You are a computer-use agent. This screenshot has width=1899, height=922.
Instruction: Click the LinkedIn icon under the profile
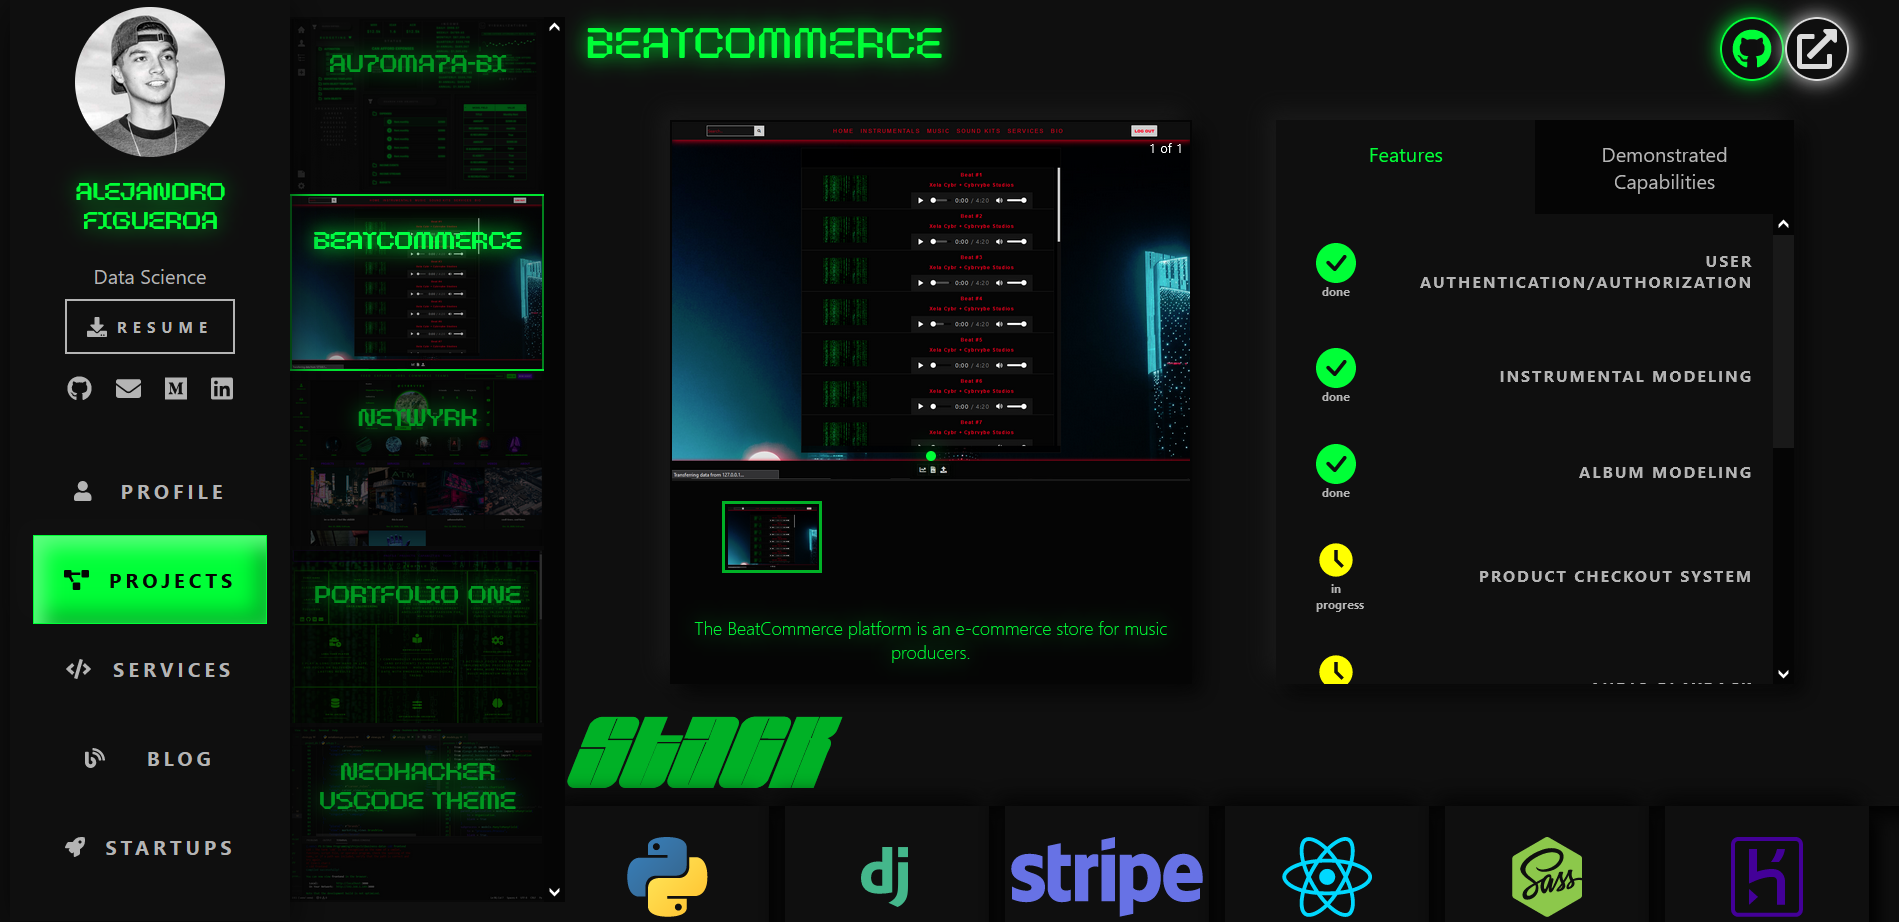click(x=221, y=389)
